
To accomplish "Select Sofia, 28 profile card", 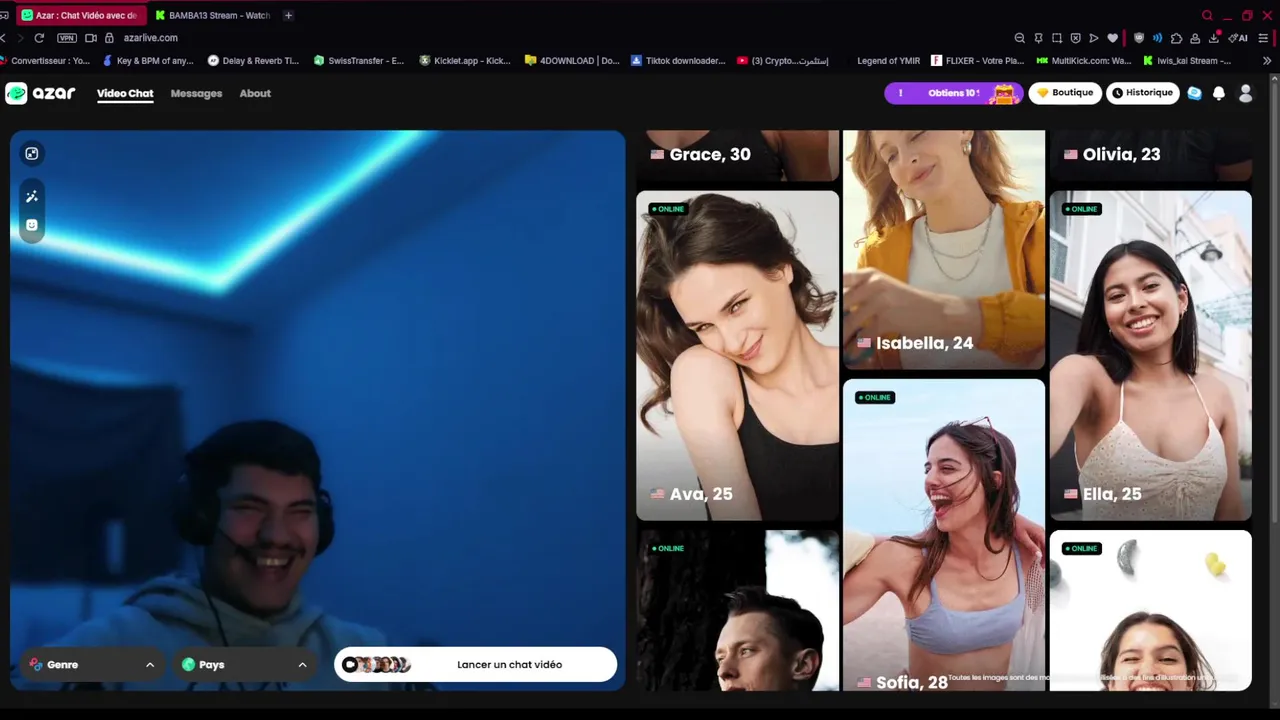I will point(944,535).
